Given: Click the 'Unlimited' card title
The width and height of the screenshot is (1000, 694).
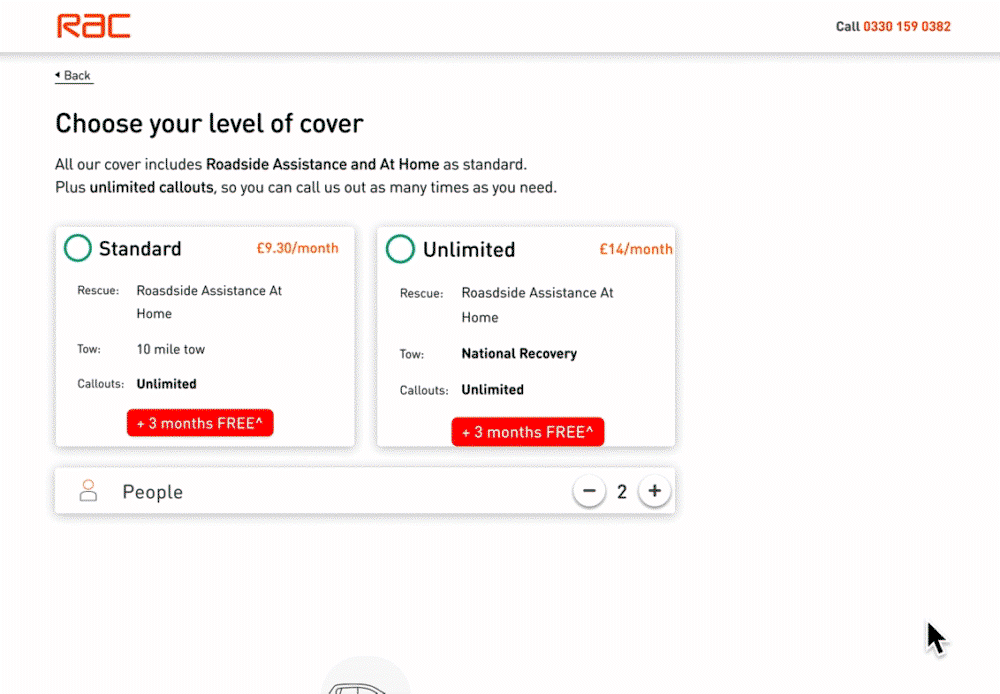Looking at the screenshot, I should point(469,249).
